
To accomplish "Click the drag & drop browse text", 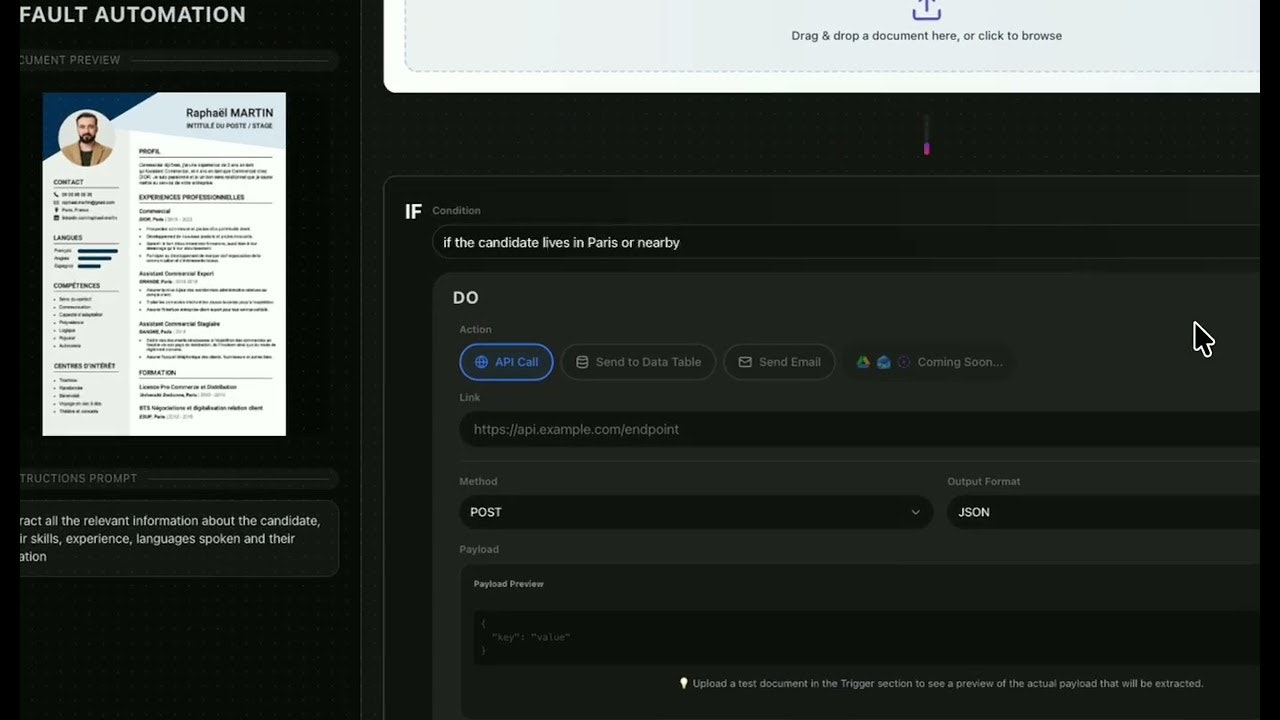I will [x=926, y=36].
